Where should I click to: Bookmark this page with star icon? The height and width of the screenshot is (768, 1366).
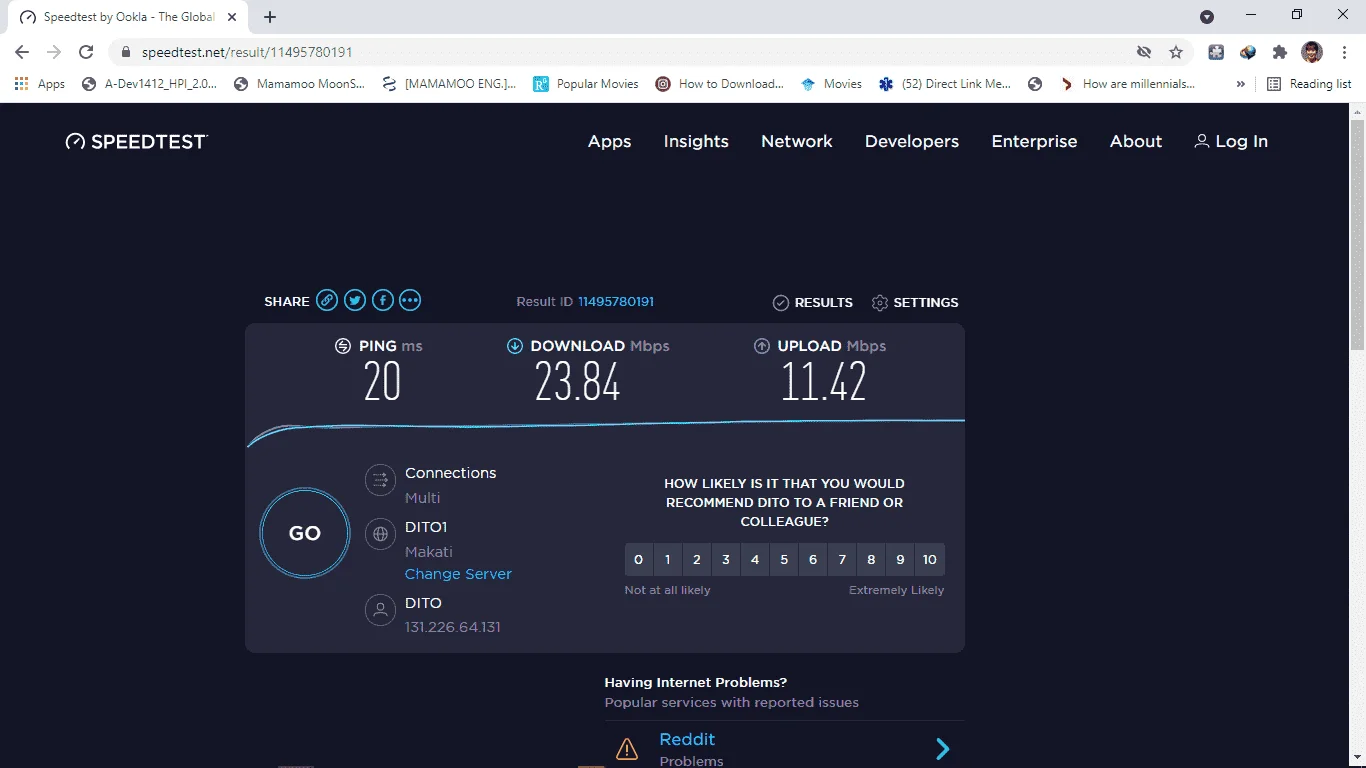click(x=1176, y=52)
